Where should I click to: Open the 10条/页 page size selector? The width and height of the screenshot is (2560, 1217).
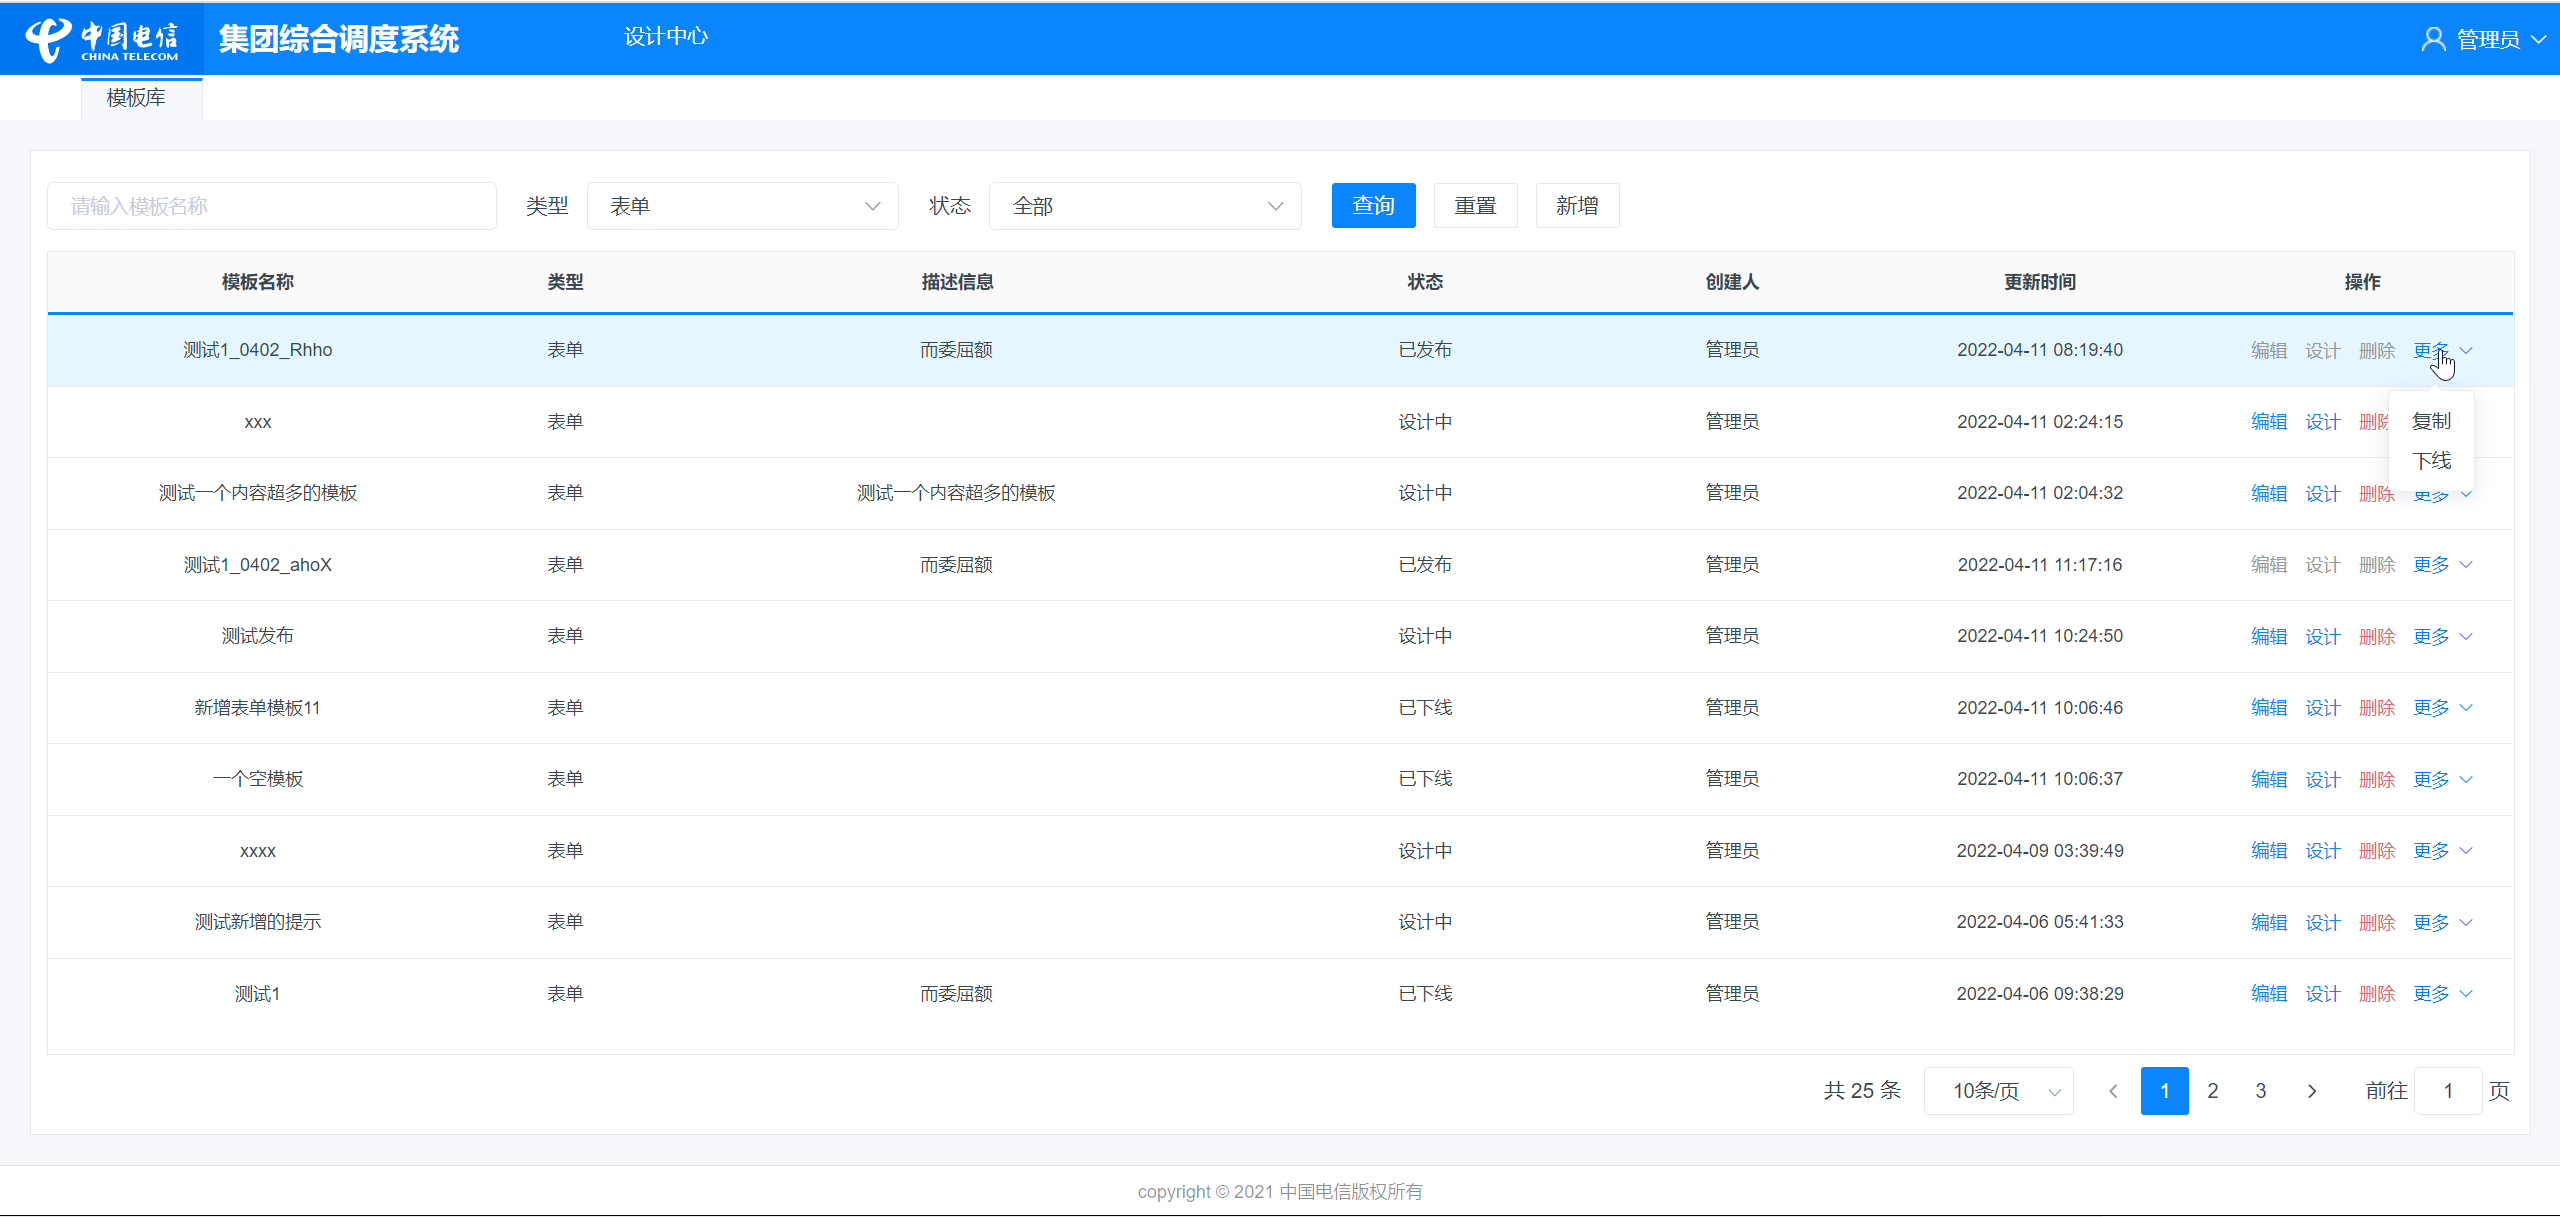point(1998,1091)
